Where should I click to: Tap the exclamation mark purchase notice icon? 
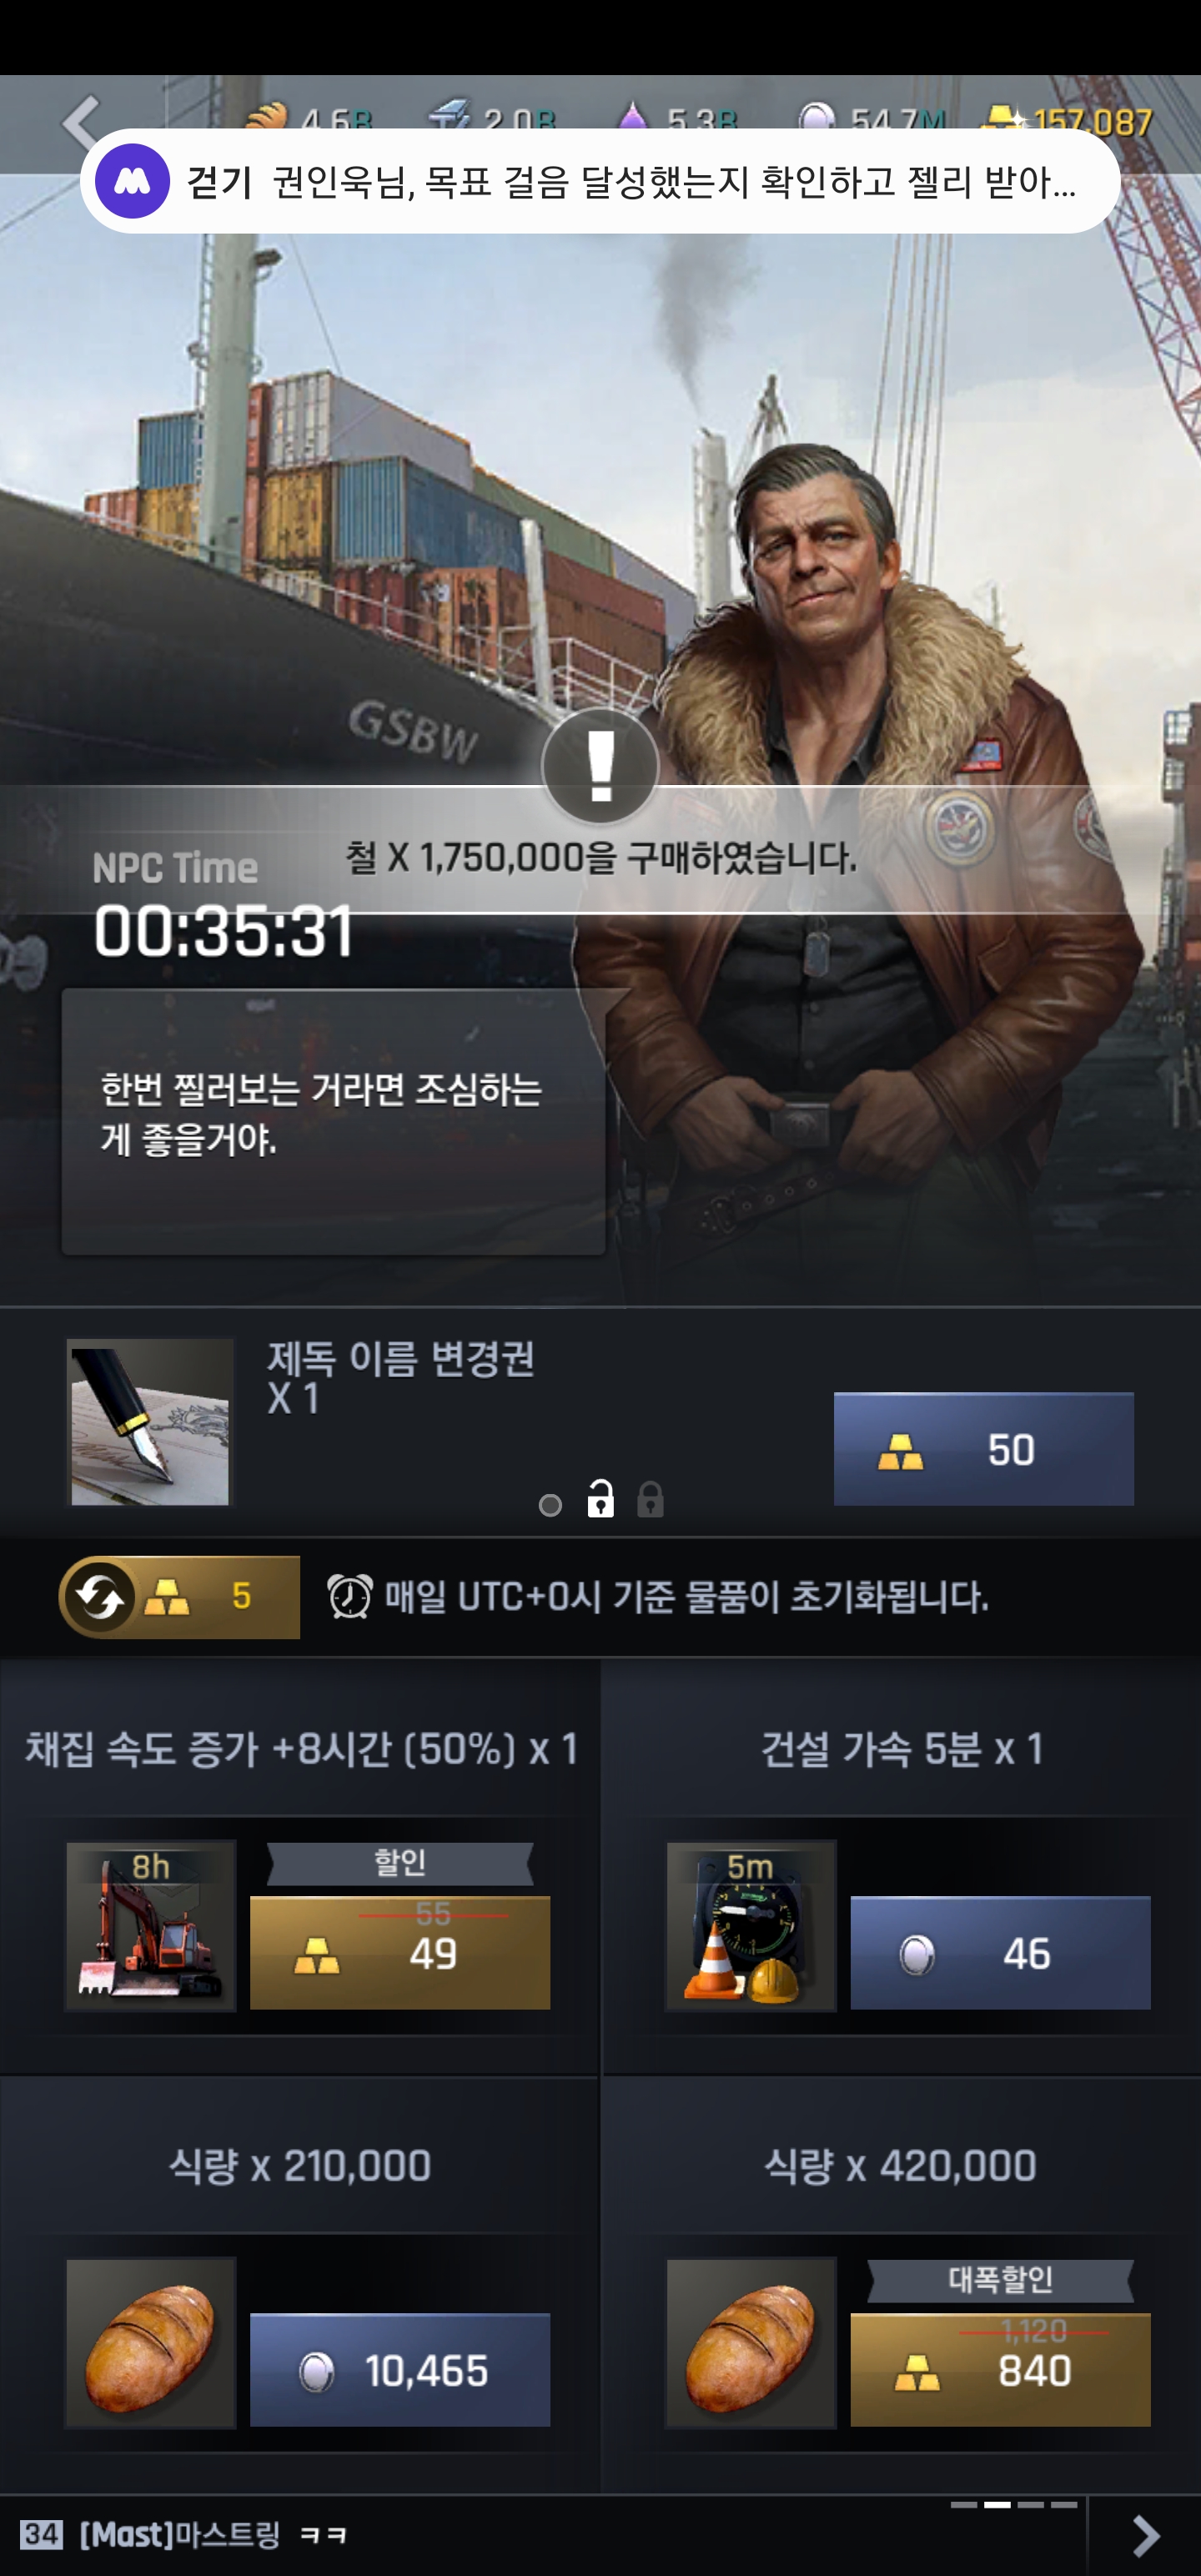[600, 766]
